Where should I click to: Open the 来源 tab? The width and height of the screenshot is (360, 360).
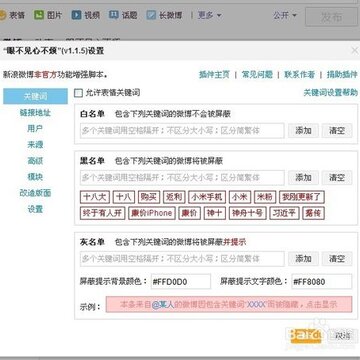point(35,145)
